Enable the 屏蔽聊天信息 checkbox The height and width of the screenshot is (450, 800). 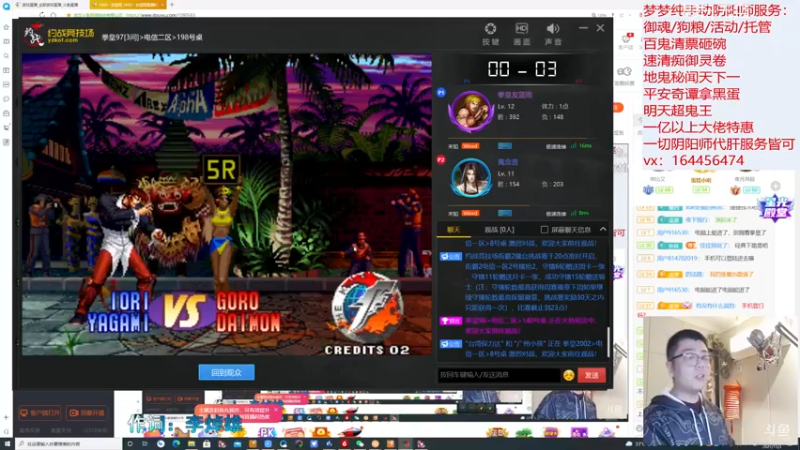tap(544, 230)
